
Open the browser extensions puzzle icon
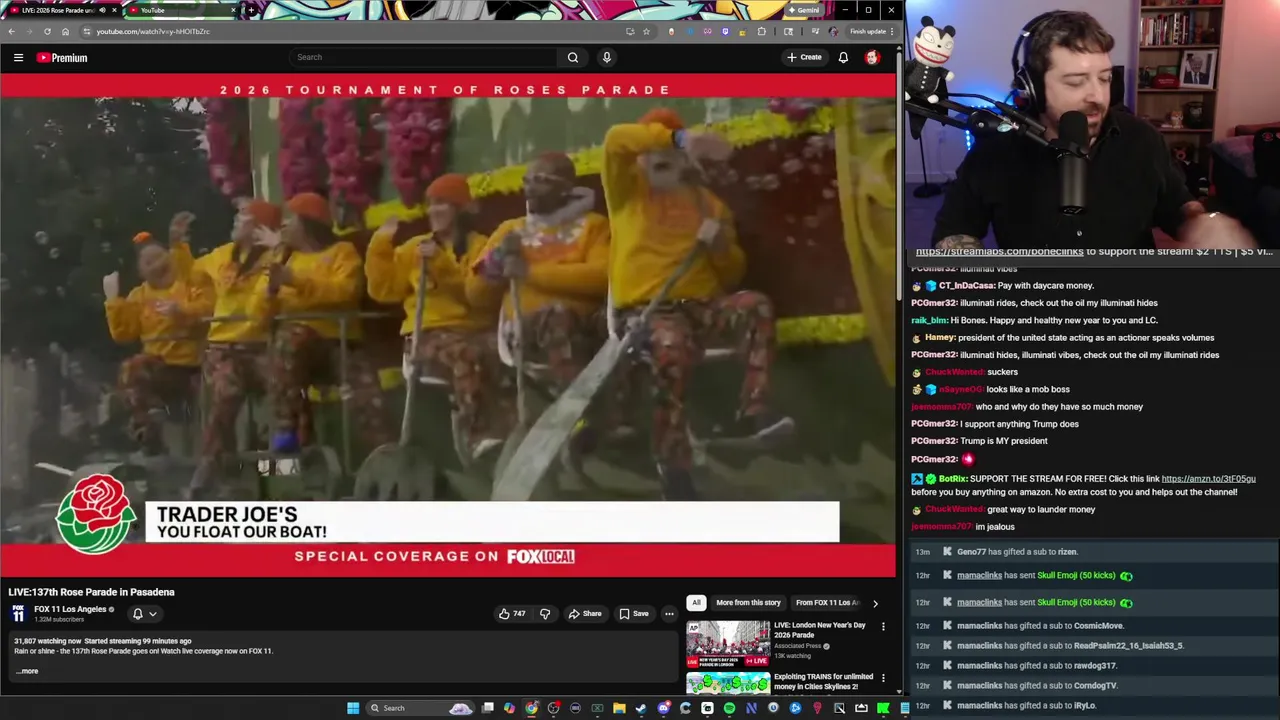click(761, 31)
